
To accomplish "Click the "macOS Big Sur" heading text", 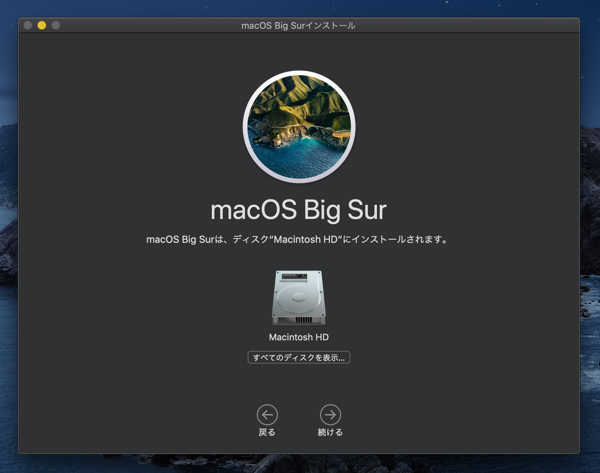I will pos(298,210).
